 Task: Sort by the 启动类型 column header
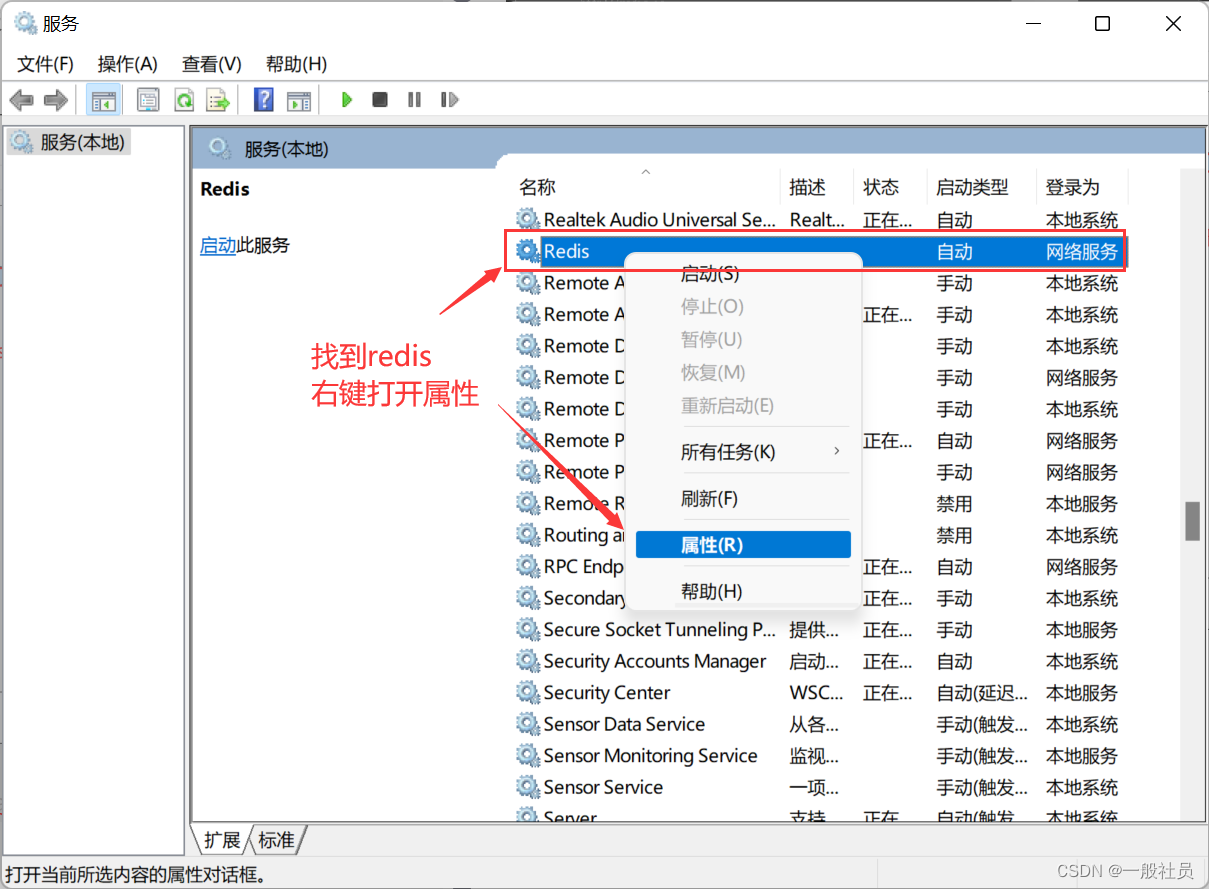[x=981, y=187]
